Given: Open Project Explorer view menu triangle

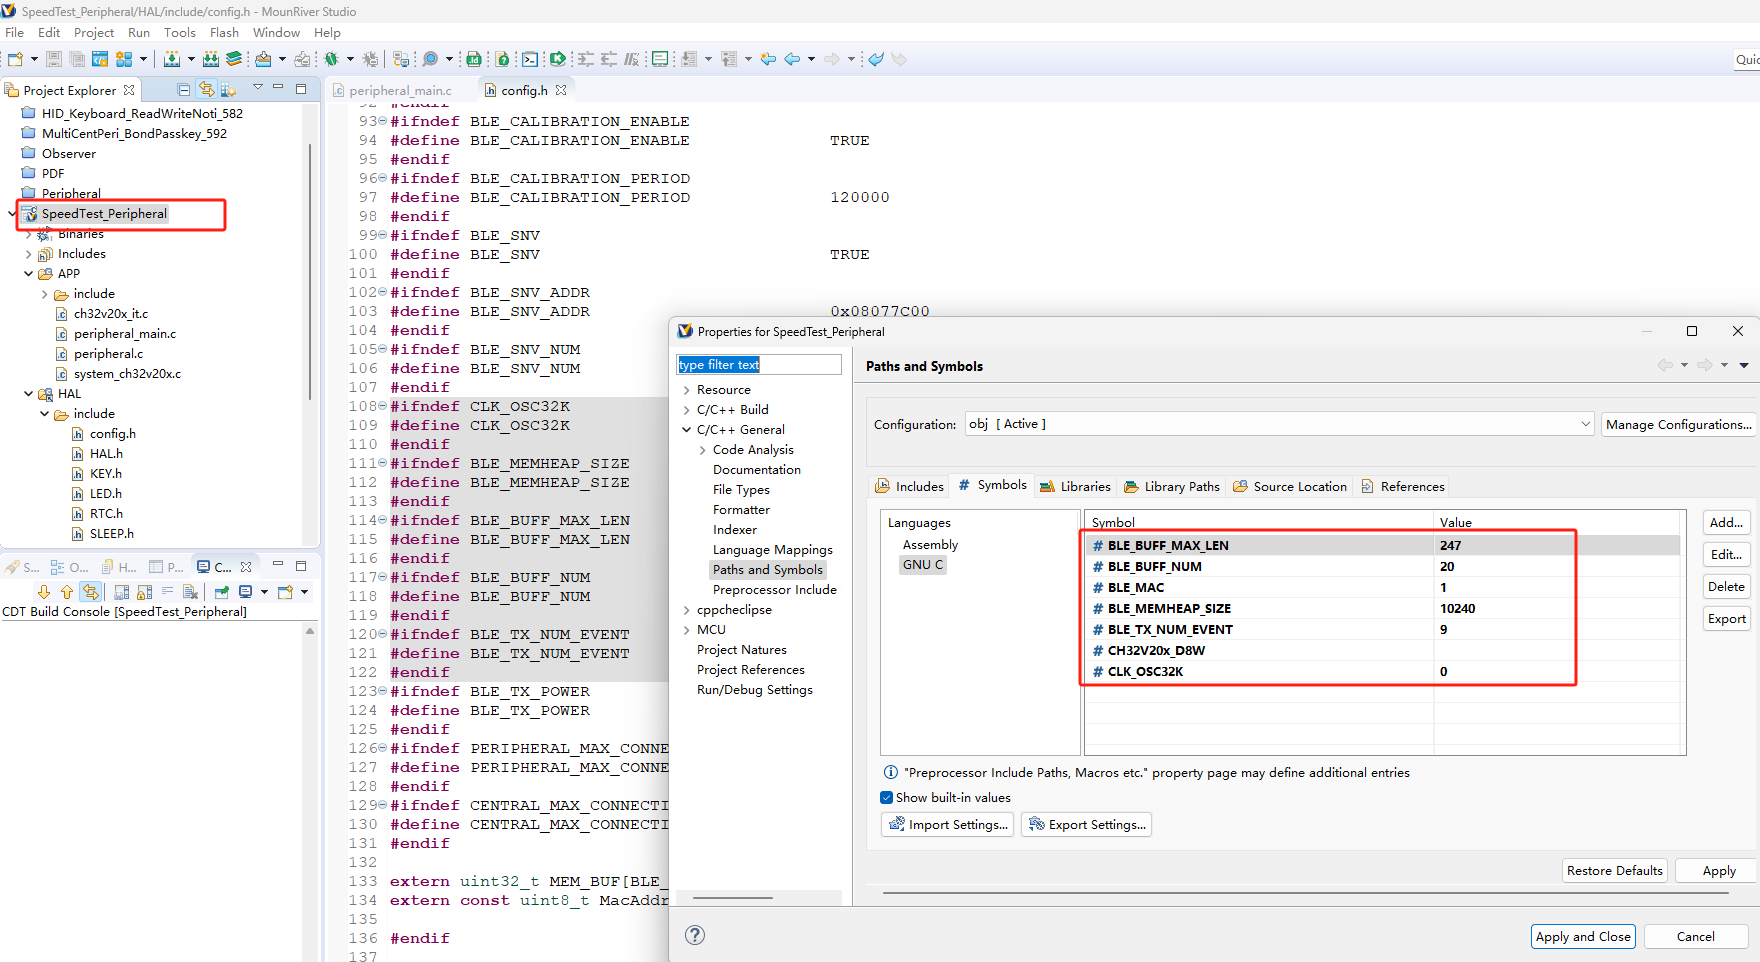Looking at the screenshot, I should pyautogui.click(x=257, y=87).
